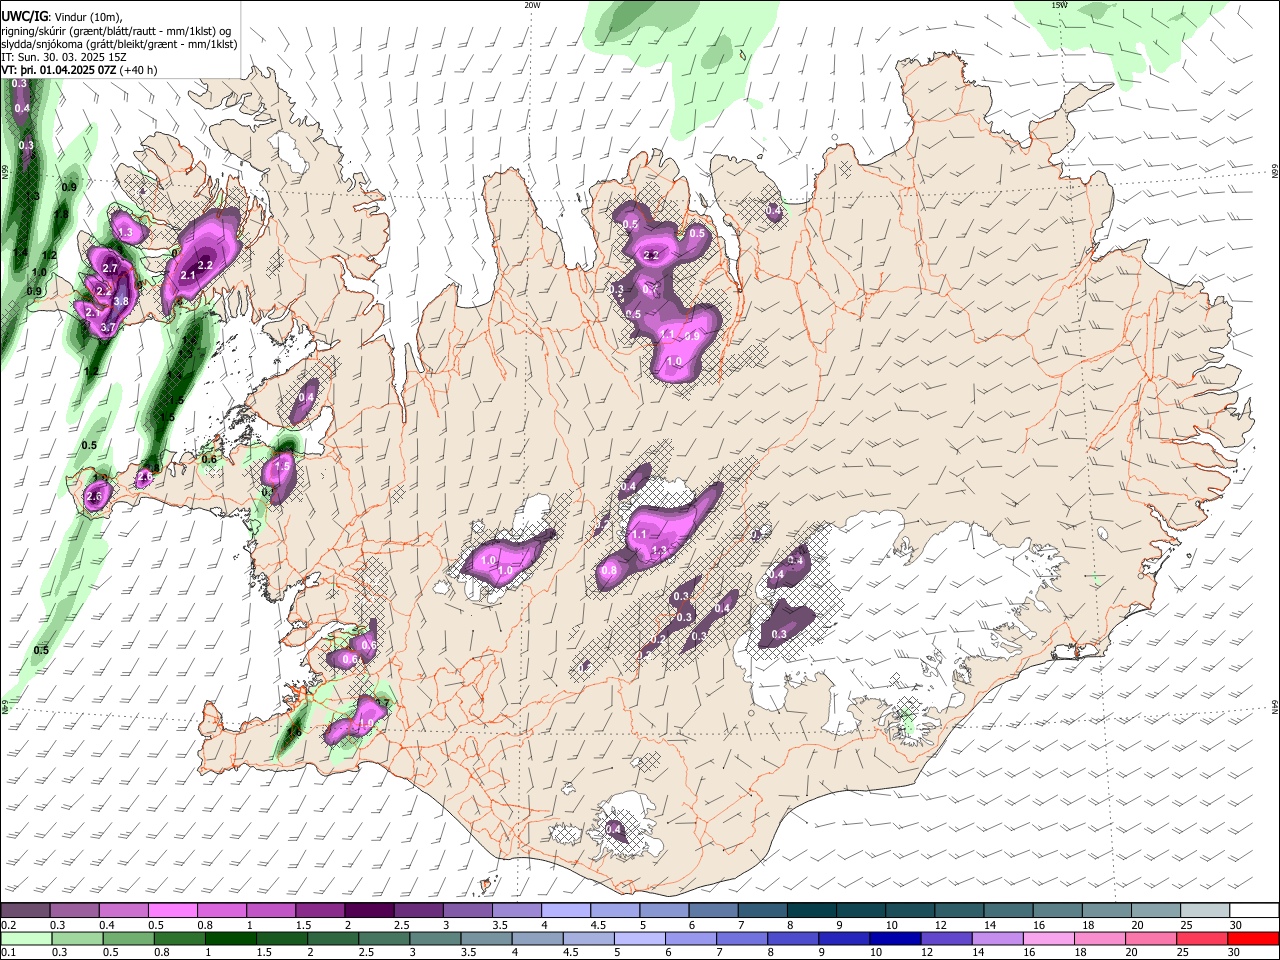Screen dimensions: 1280x960
Task: Pick the red 25 rain legend swatch
Action: (x=1201, y=939)
